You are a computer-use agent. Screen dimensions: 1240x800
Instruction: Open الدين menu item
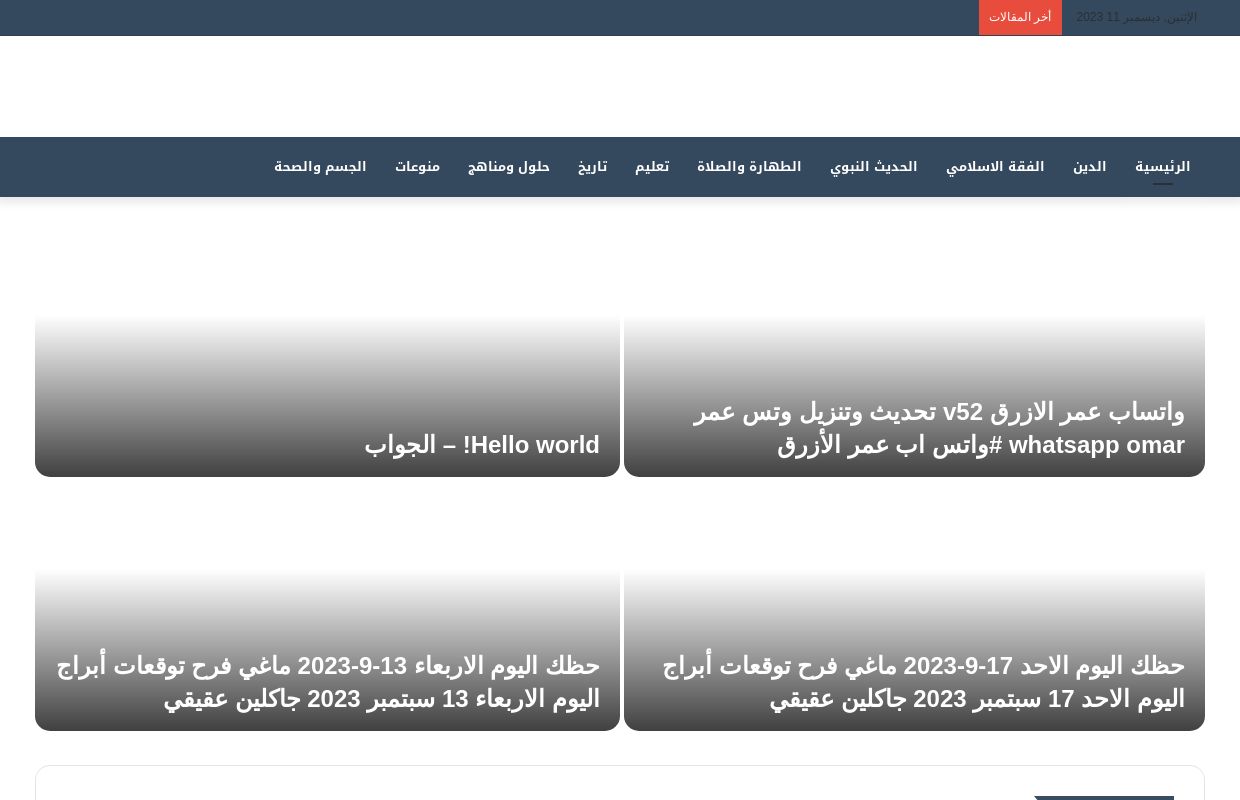pos(1089,167)
